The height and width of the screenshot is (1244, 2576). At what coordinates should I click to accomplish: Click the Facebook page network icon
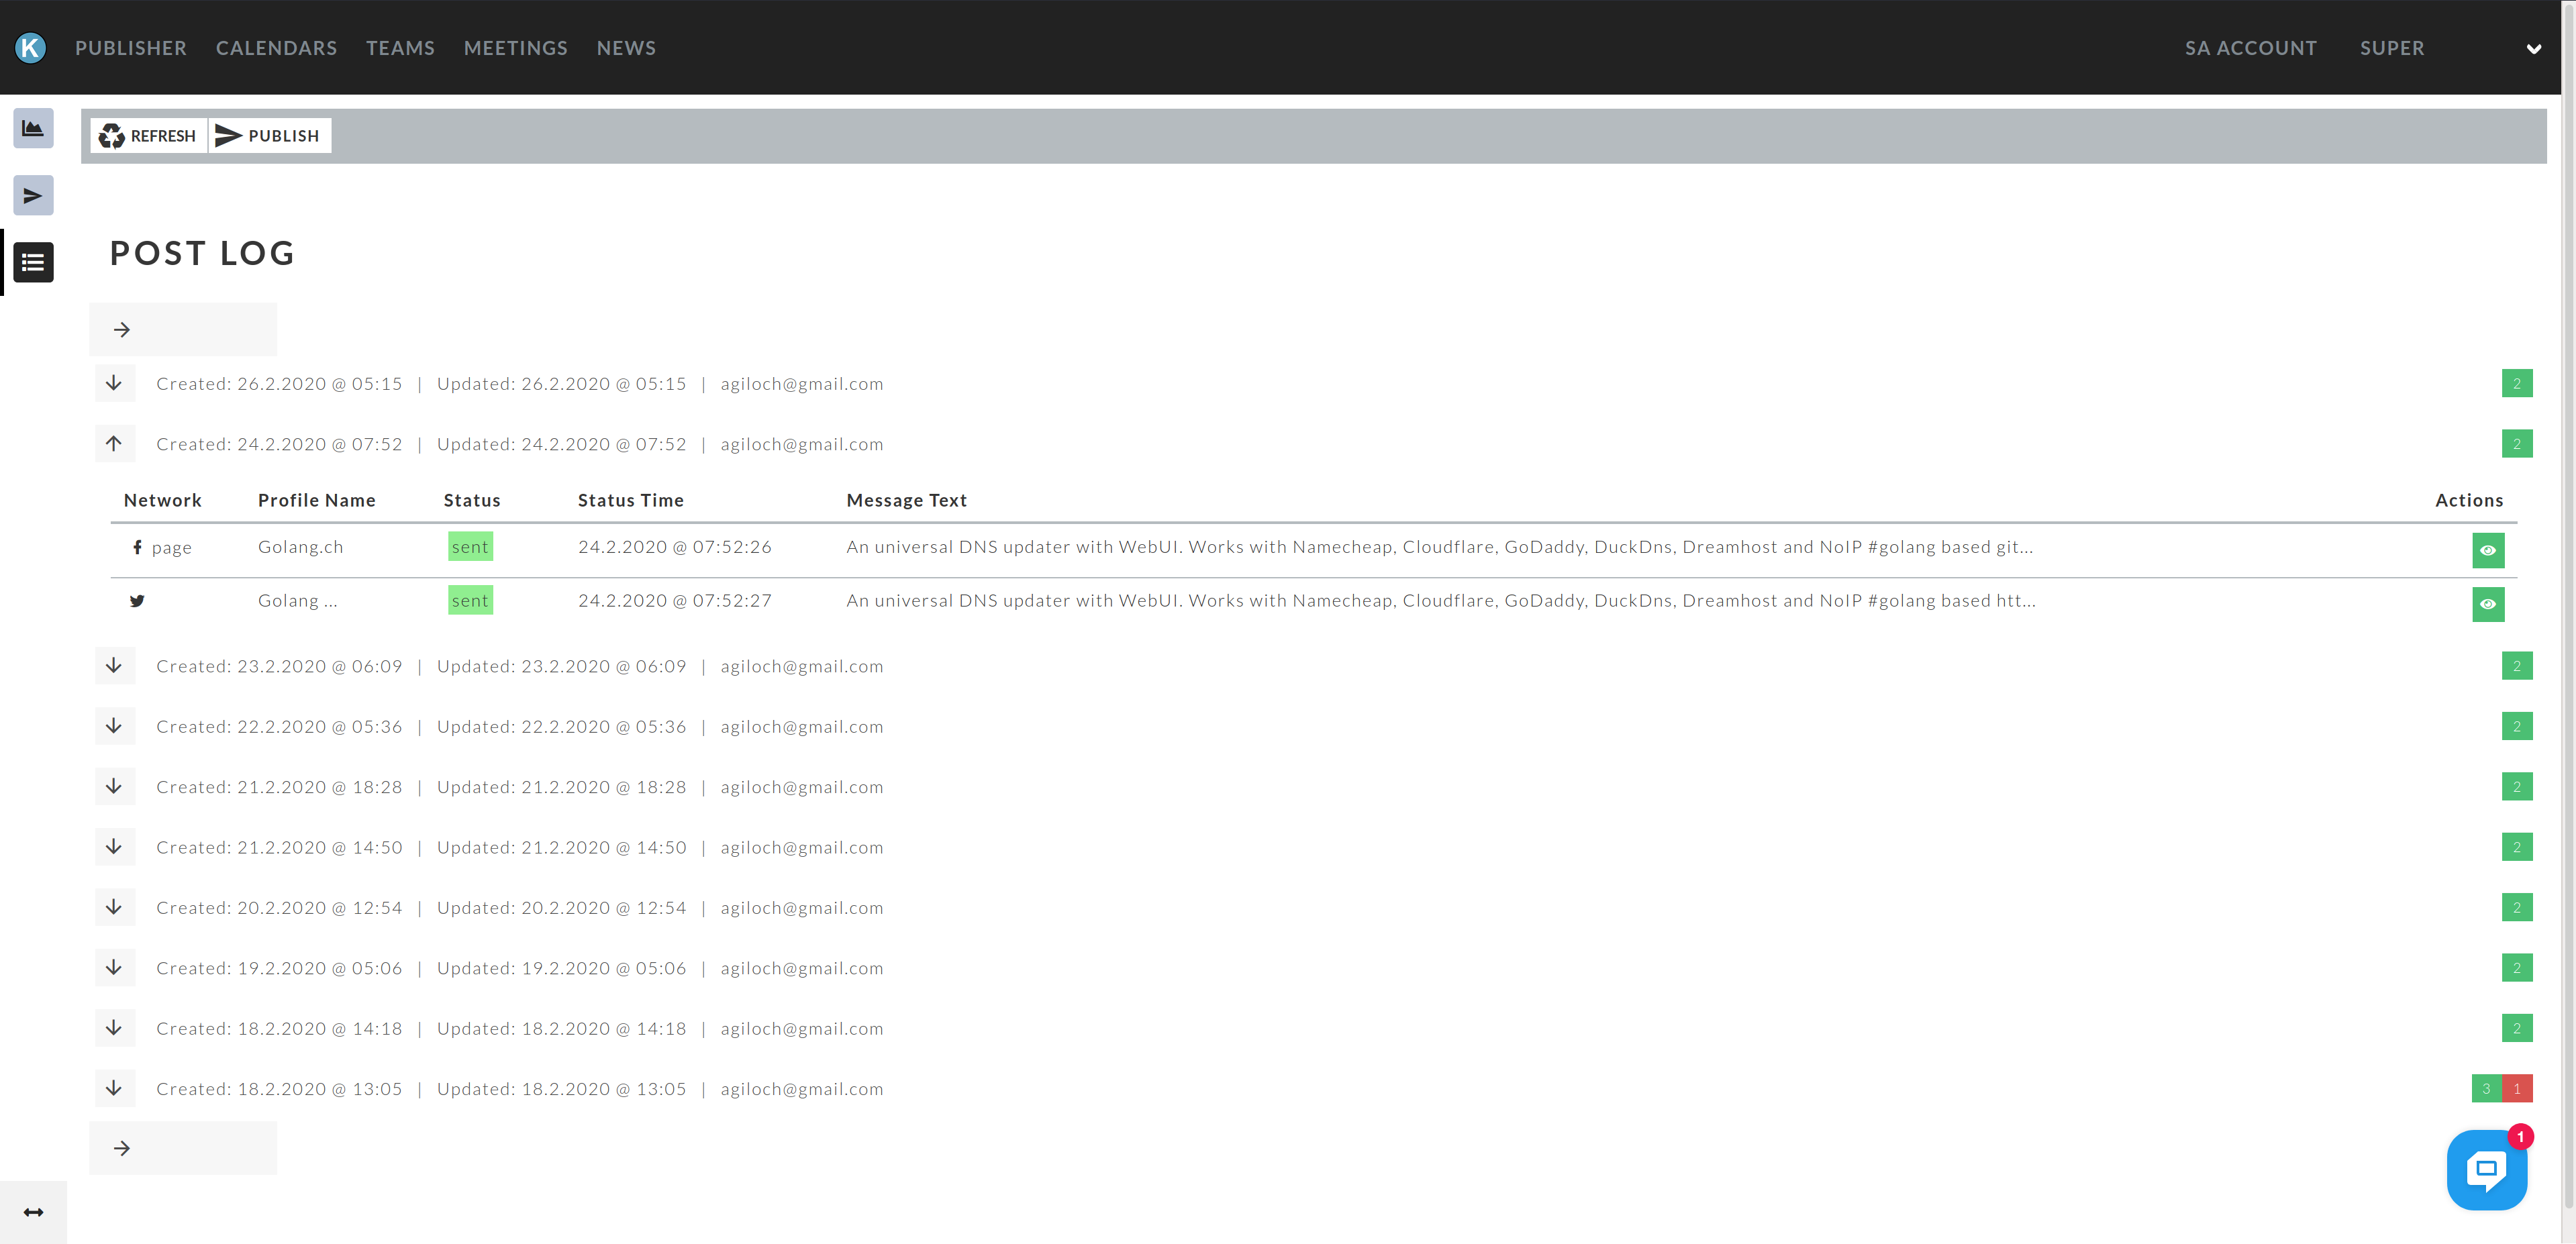point(137,547)
